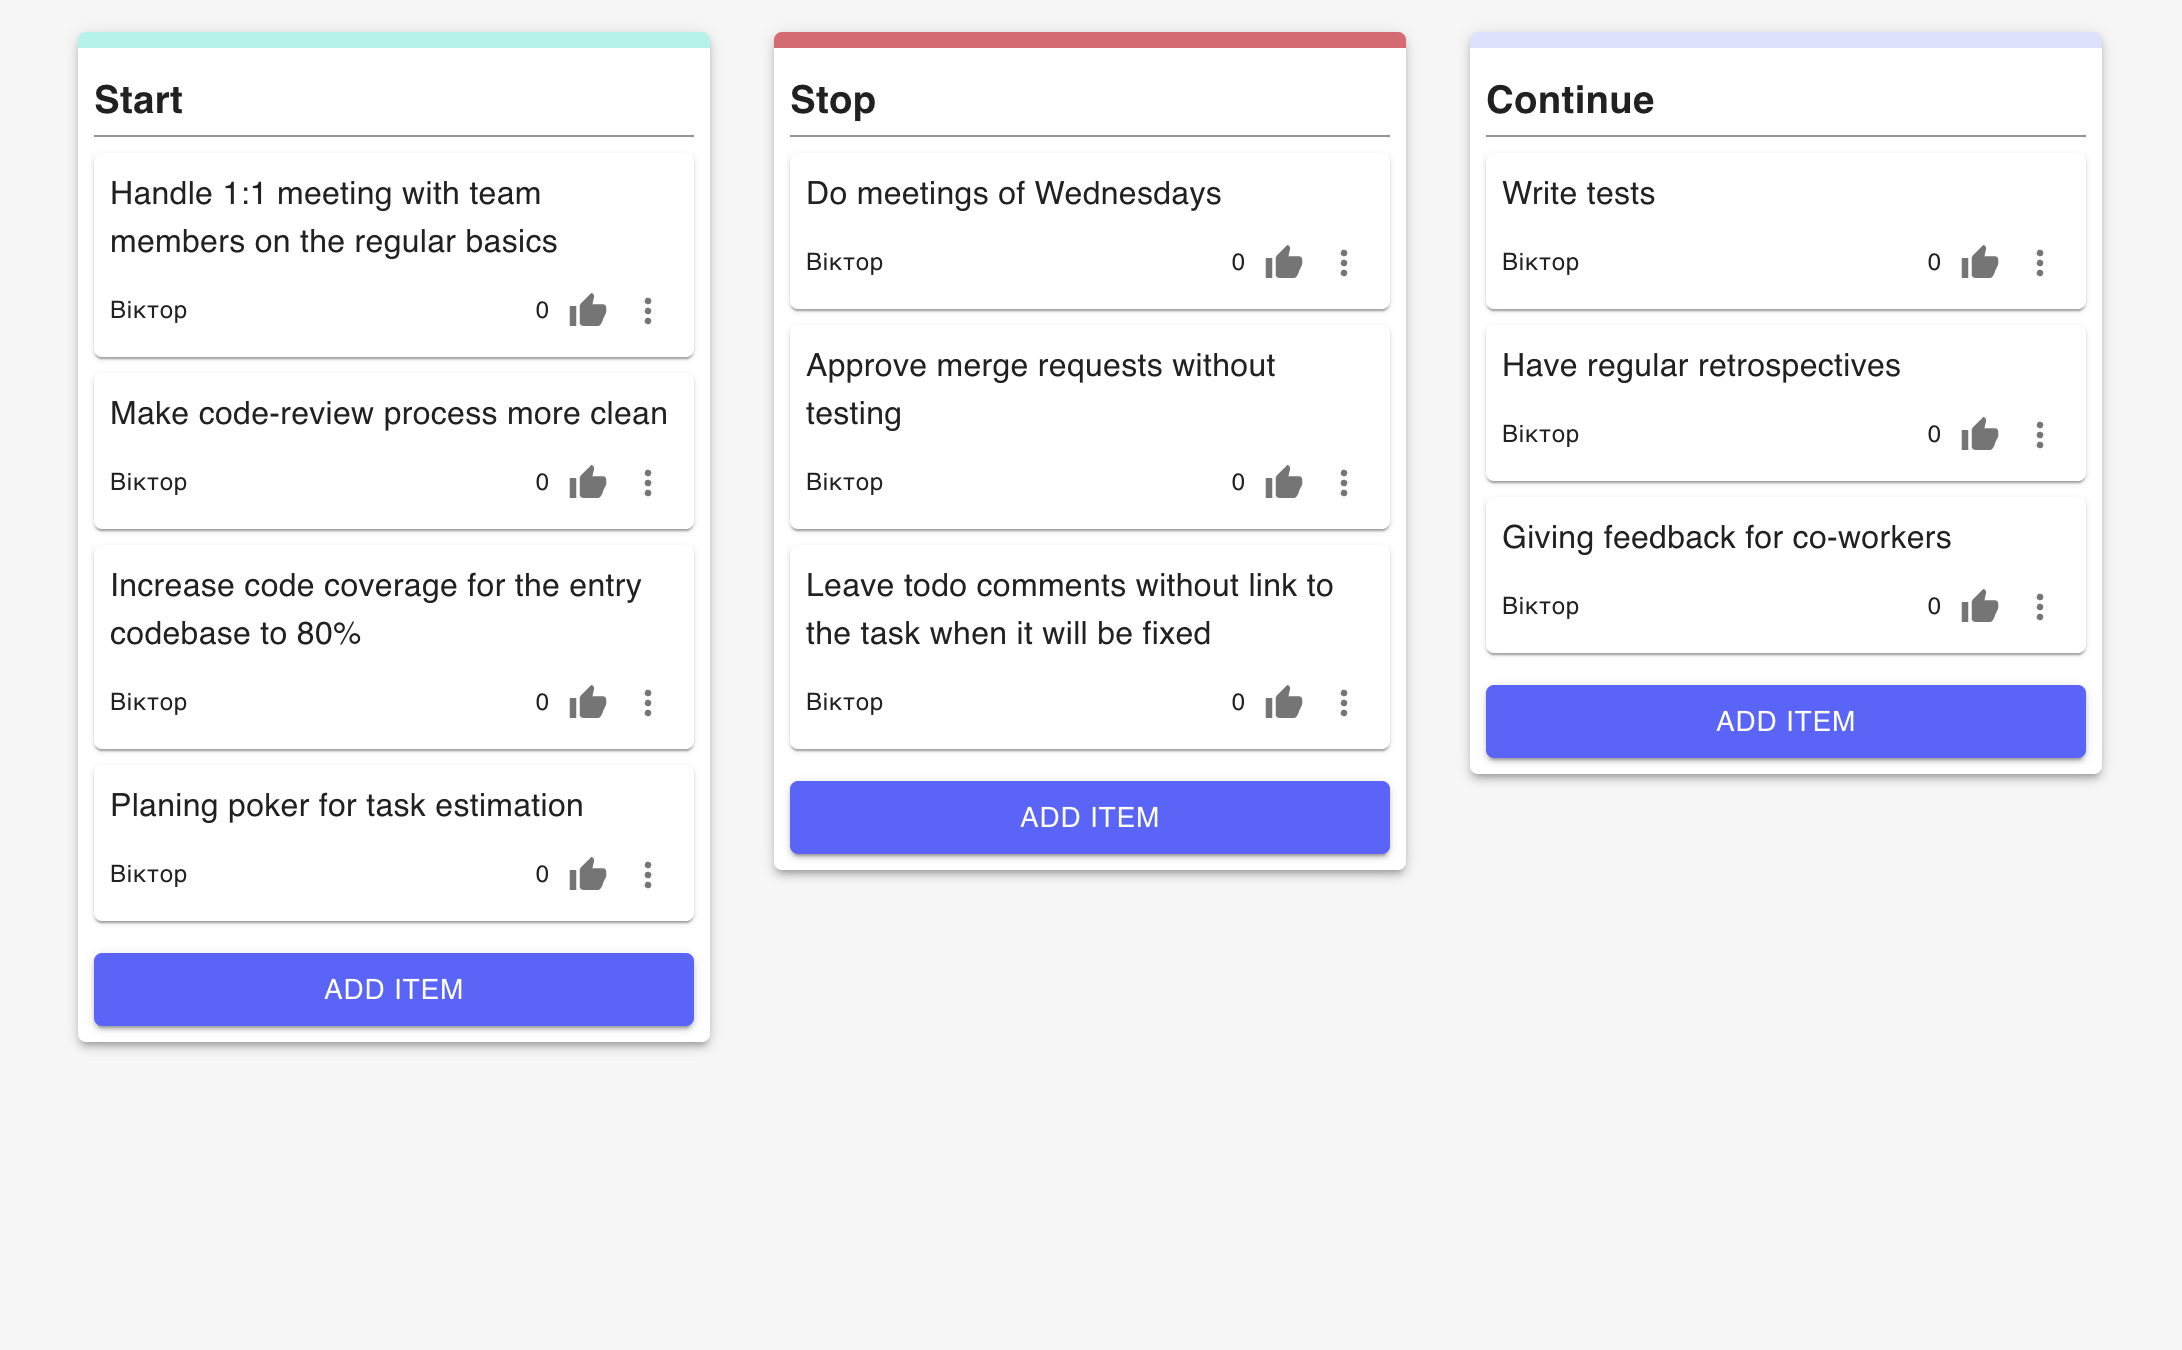Select the 'Have regular retrospectives' card text

pos(1701,366)
